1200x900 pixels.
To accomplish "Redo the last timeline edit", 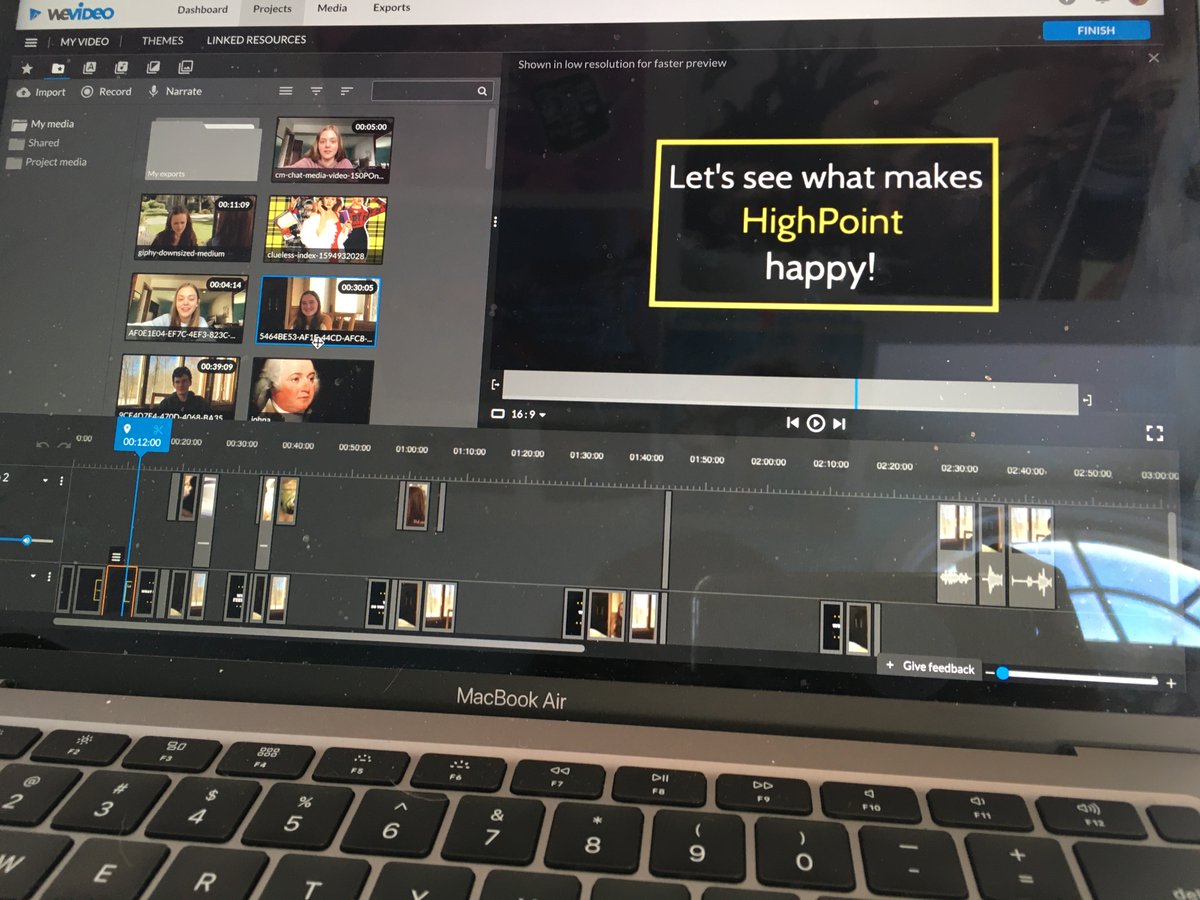I will tap(64, 444).
